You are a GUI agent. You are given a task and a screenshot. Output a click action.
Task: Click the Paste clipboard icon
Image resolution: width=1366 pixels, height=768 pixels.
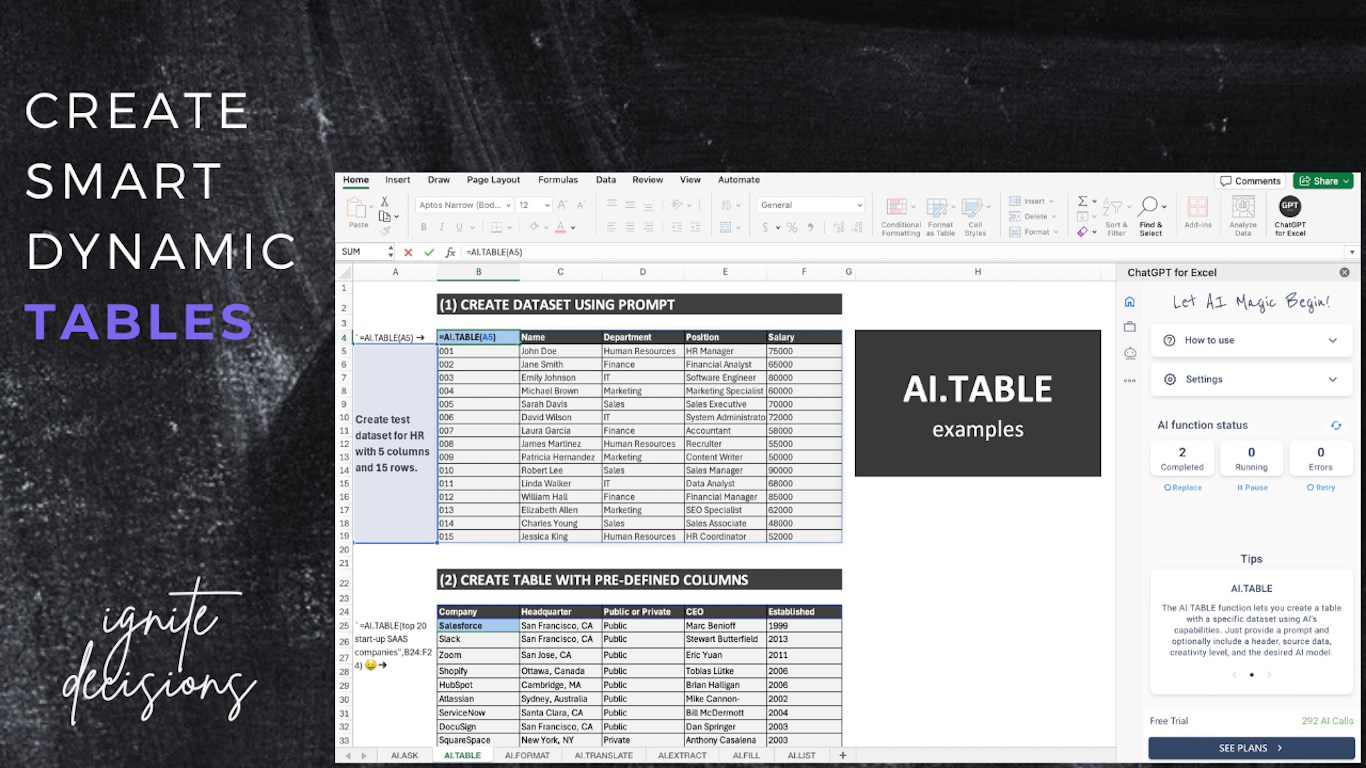pos(357,208)
